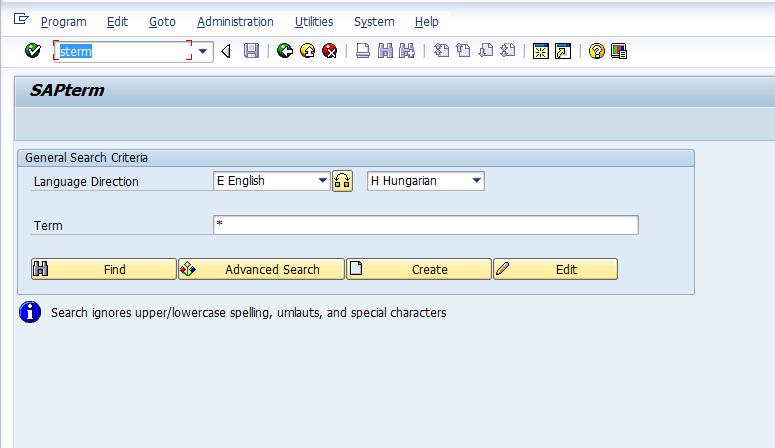
Task: Open the Help menu
Action: click(x=427, y=22)
